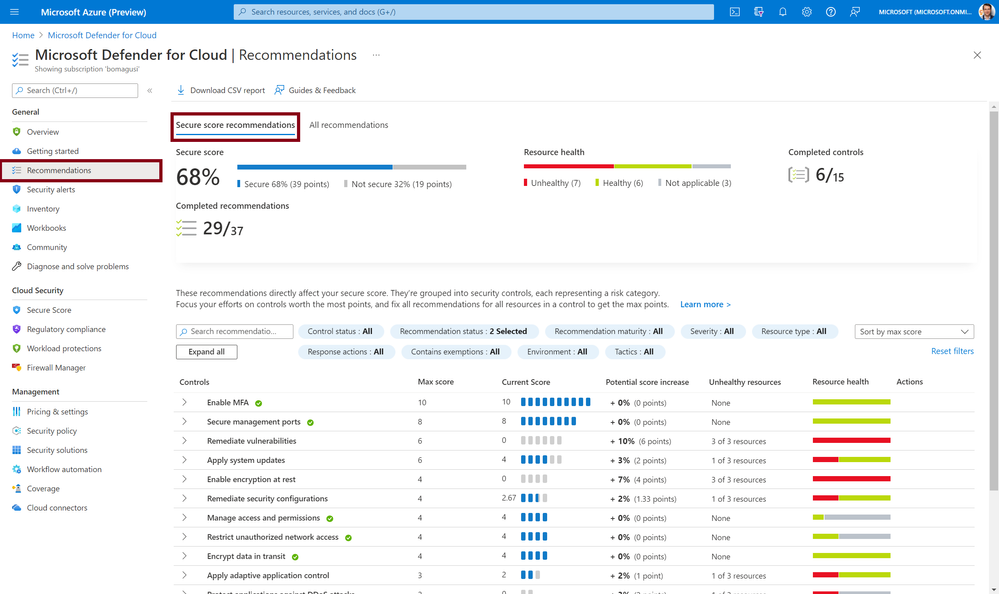Viewport: 999px width, 594px height.
Task: Open the directories and subscriptions filter icon
Action: (758, 11)
